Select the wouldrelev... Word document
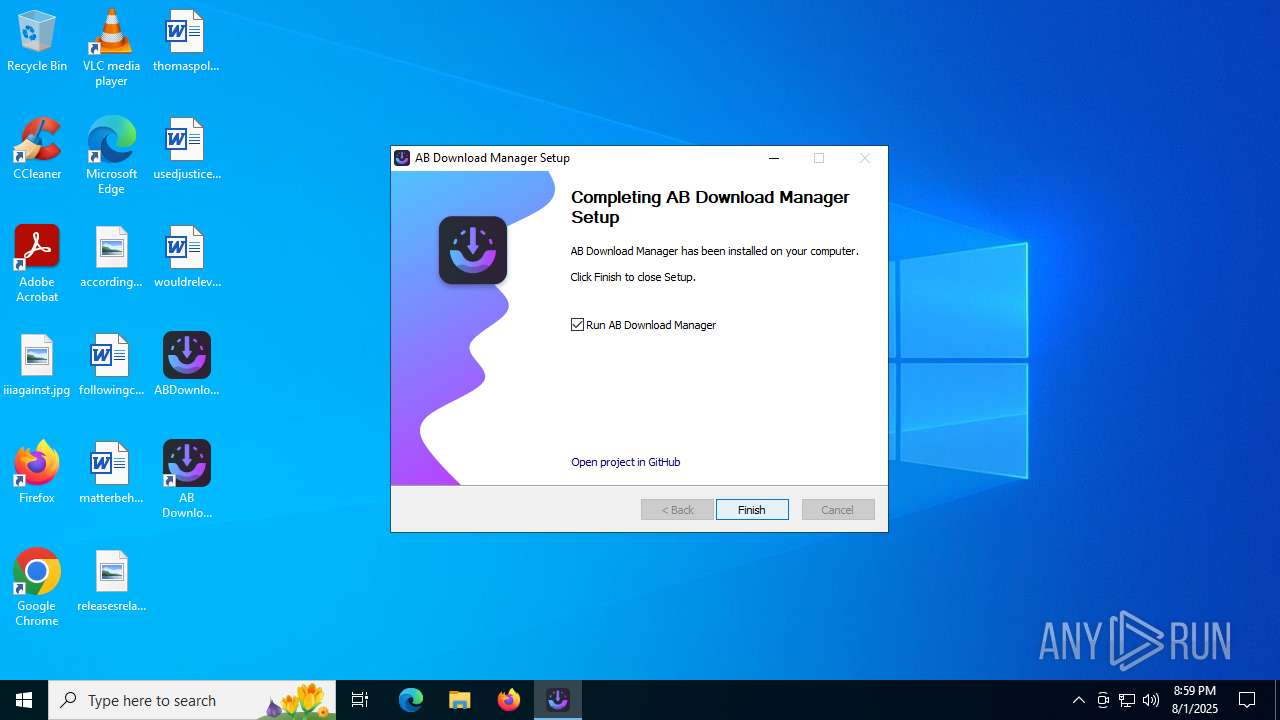1280x720 pixels. pos(186,258)
